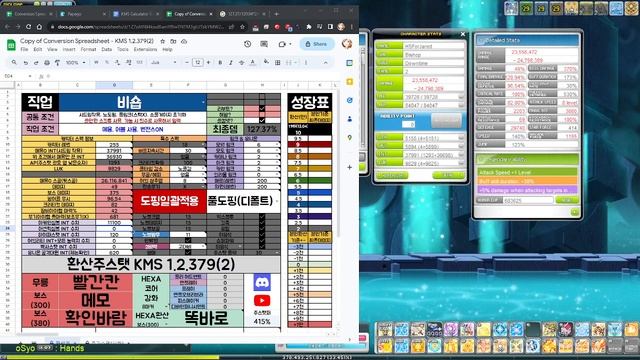Click the undo arrow in Sheets toolbar
Image resolution: width=640 pixels, height=360 pixels.
(x=25, y=62)
